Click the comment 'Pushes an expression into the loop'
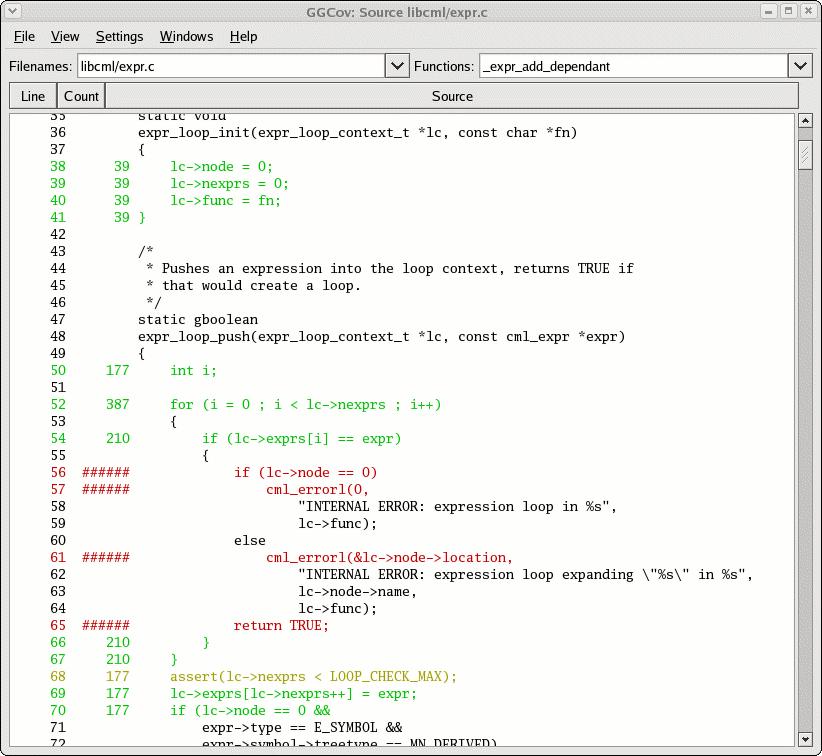Screen dimensions: 822x756 pos(397,268)
